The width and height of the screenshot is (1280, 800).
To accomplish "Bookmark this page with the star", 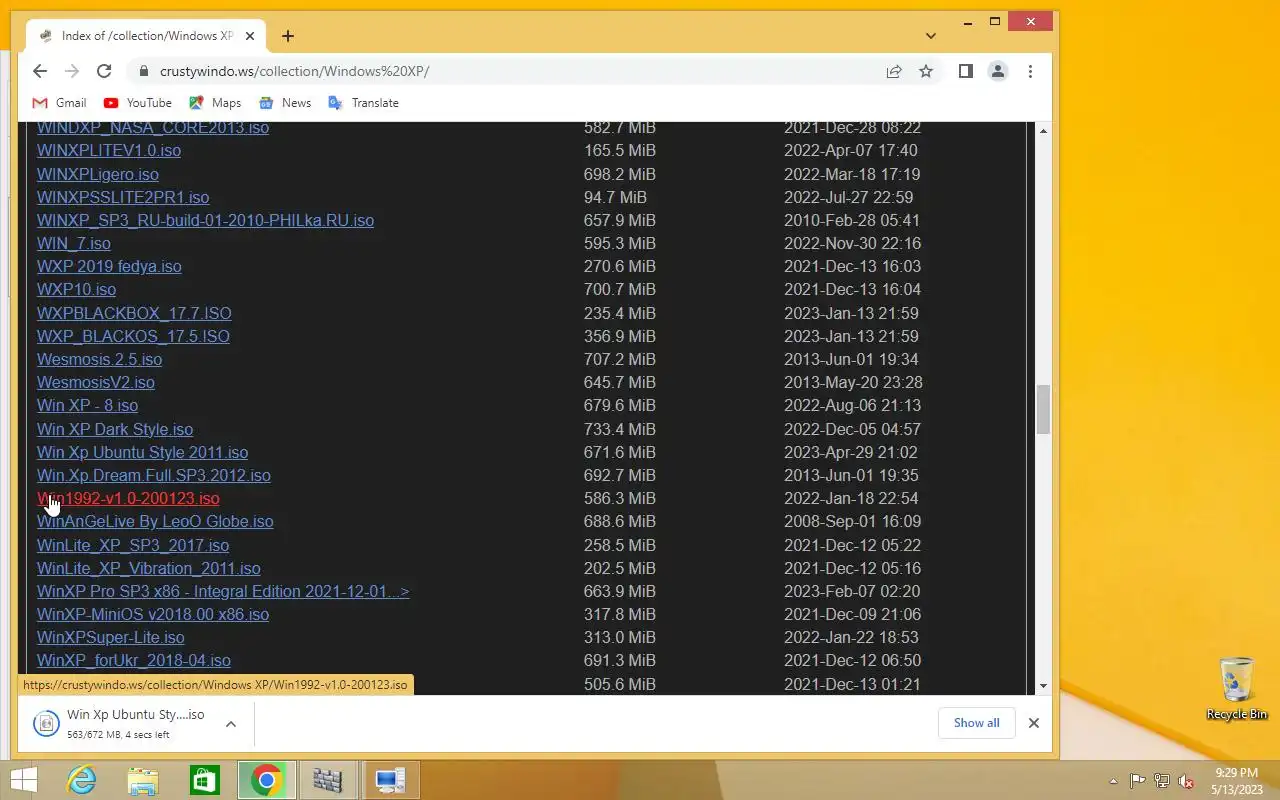I will pos(926,71).
